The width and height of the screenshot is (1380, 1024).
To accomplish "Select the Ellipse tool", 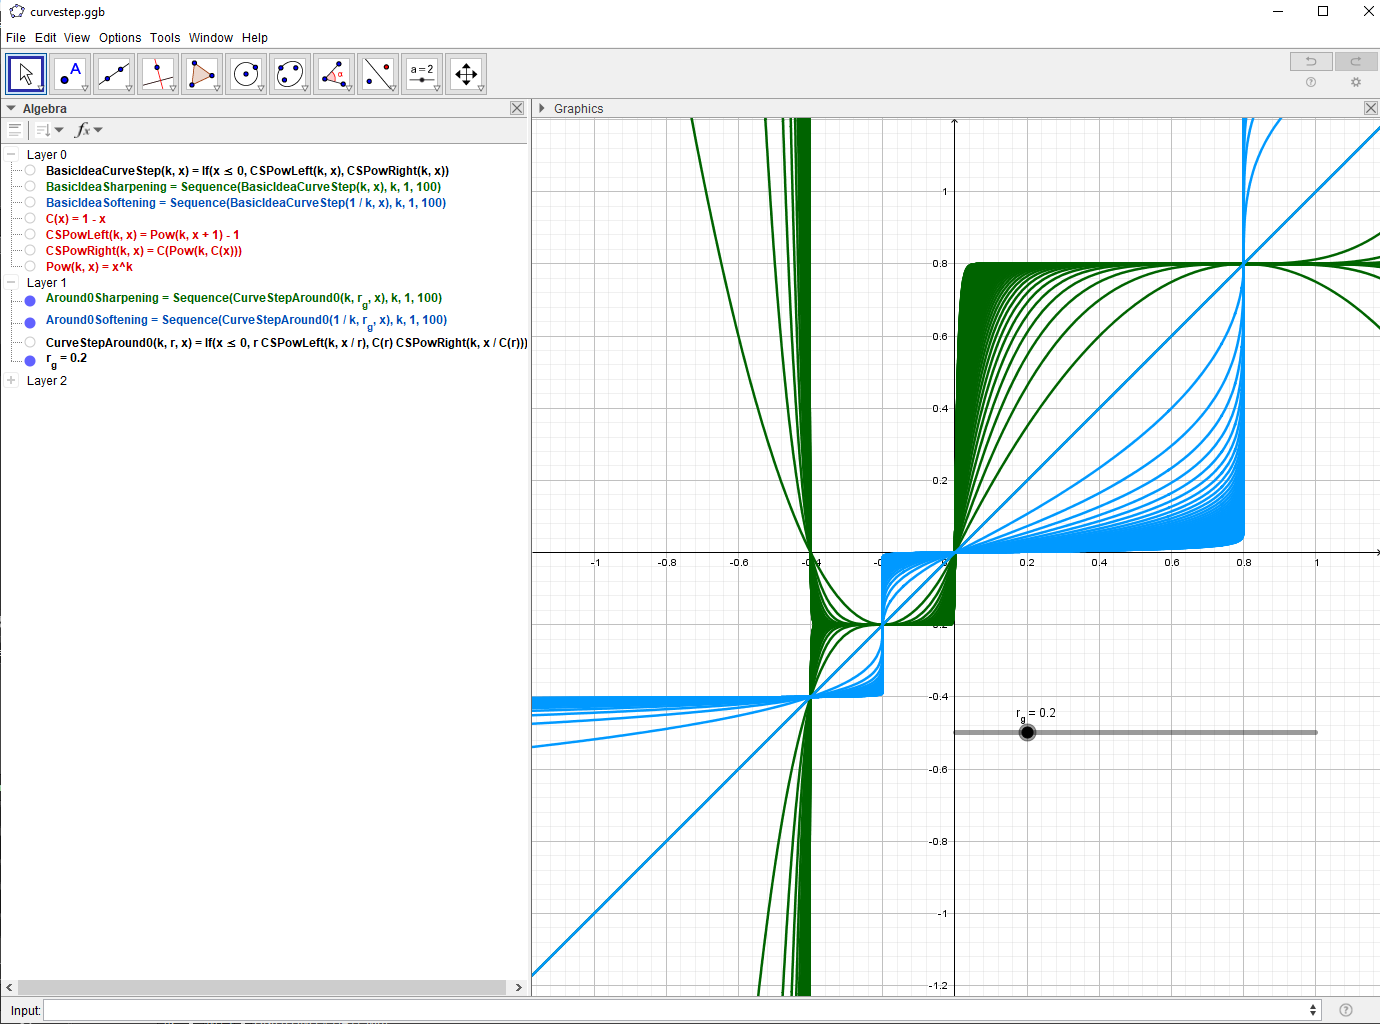I will pos(290,74).
